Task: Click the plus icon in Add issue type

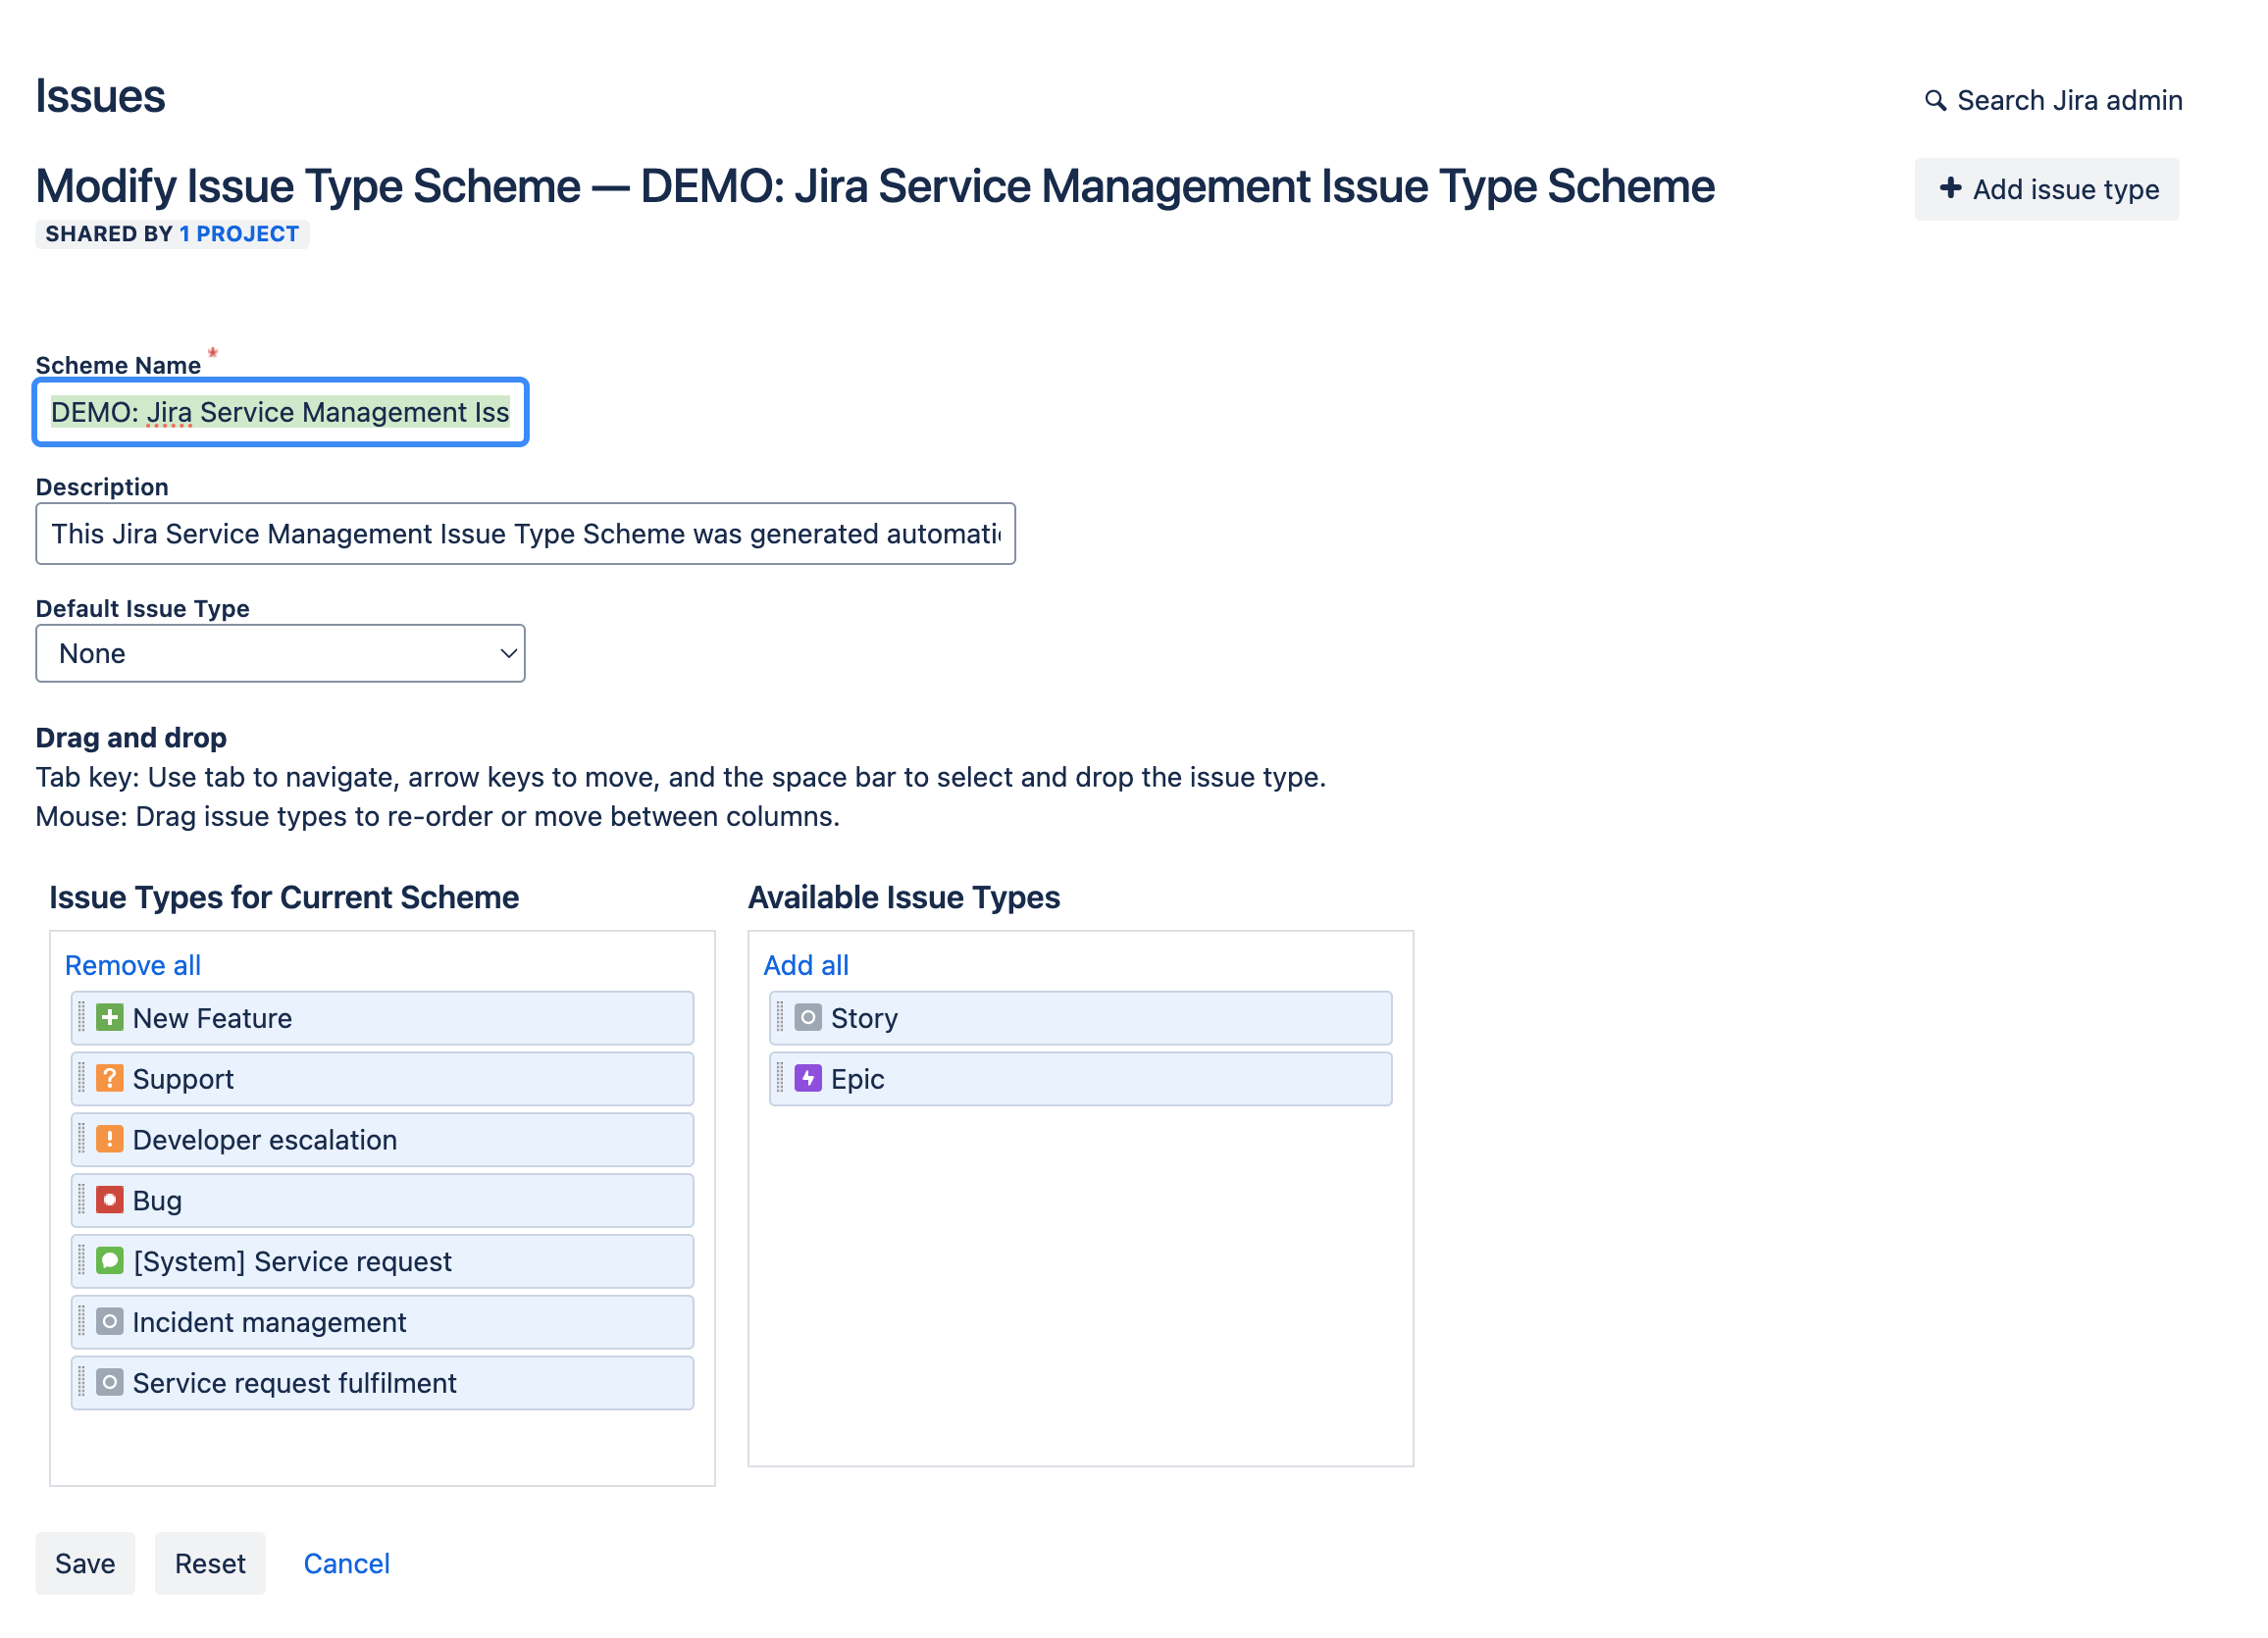Action: pyautogui.click(x=1949, y=188)
